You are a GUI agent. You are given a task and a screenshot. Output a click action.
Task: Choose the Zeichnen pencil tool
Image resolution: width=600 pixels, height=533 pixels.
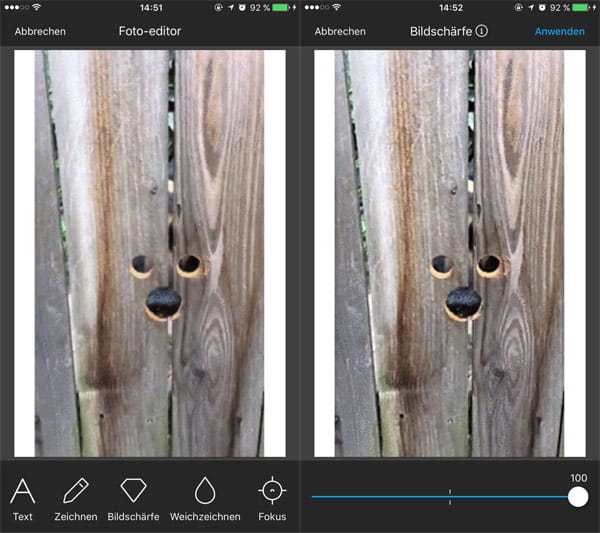pos(76,491)
